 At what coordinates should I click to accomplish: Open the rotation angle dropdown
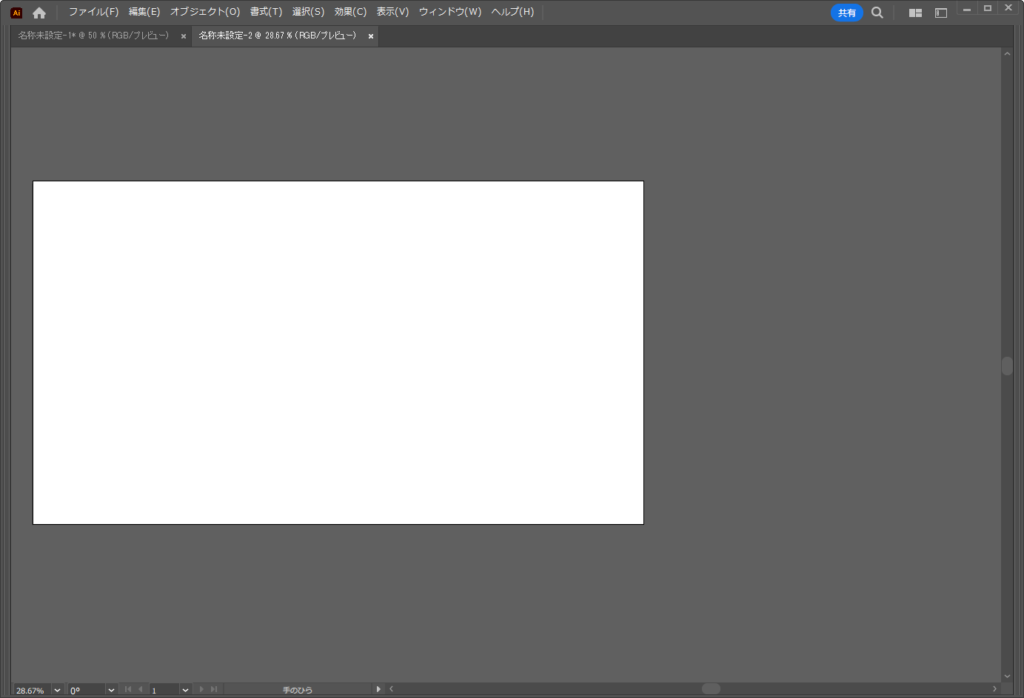point(110,690)
